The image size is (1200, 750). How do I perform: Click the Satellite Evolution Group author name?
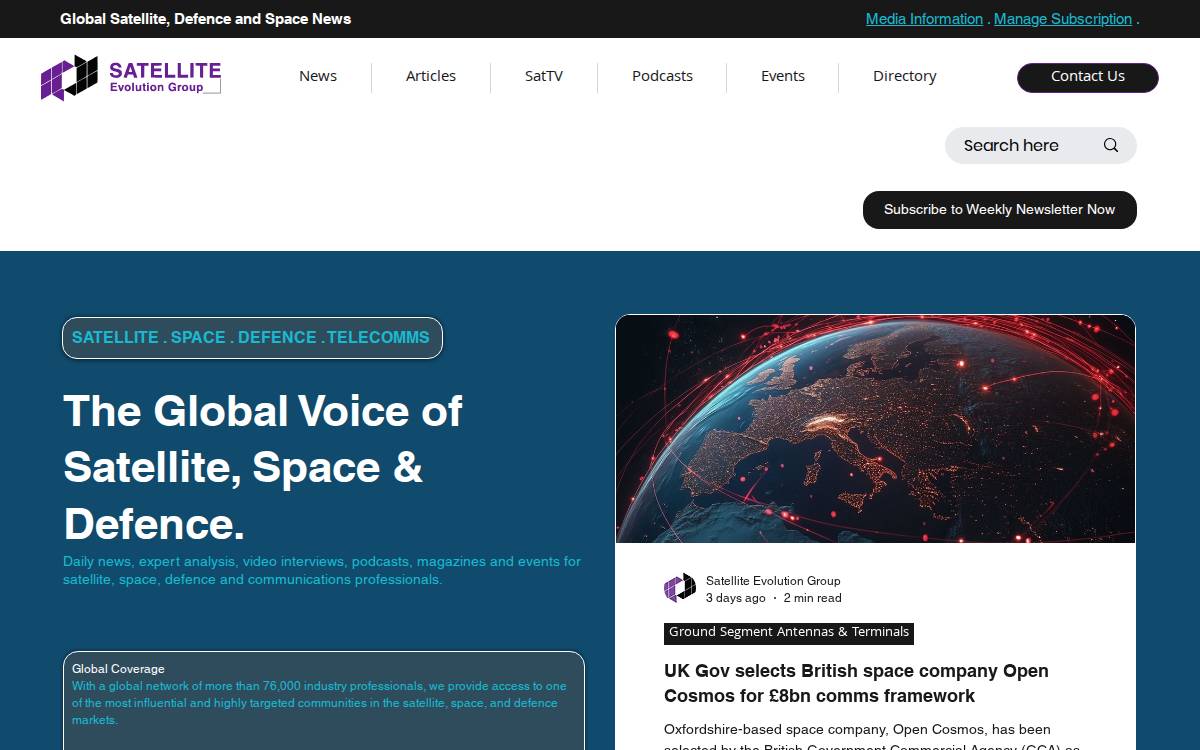tap(773, 581)
